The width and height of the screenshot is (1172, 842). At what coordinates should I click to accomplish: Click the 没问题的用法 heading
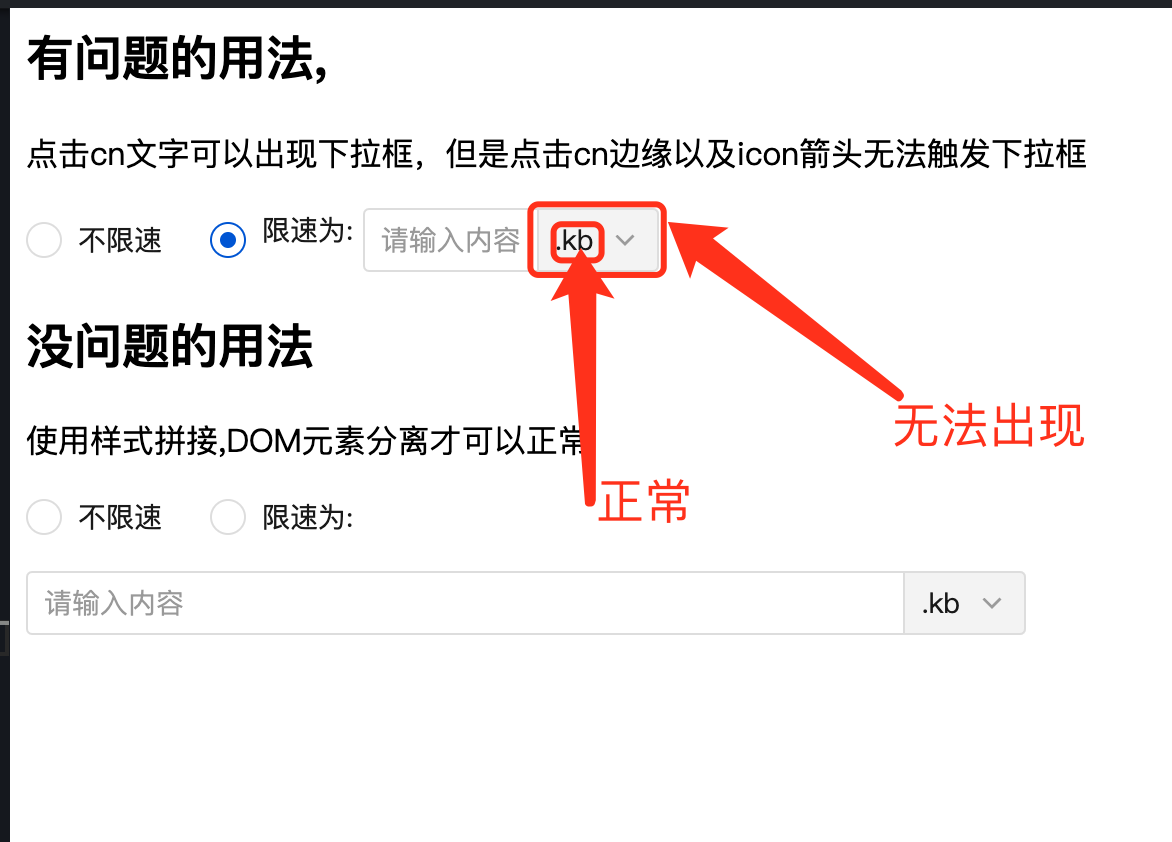pos(170,346)
